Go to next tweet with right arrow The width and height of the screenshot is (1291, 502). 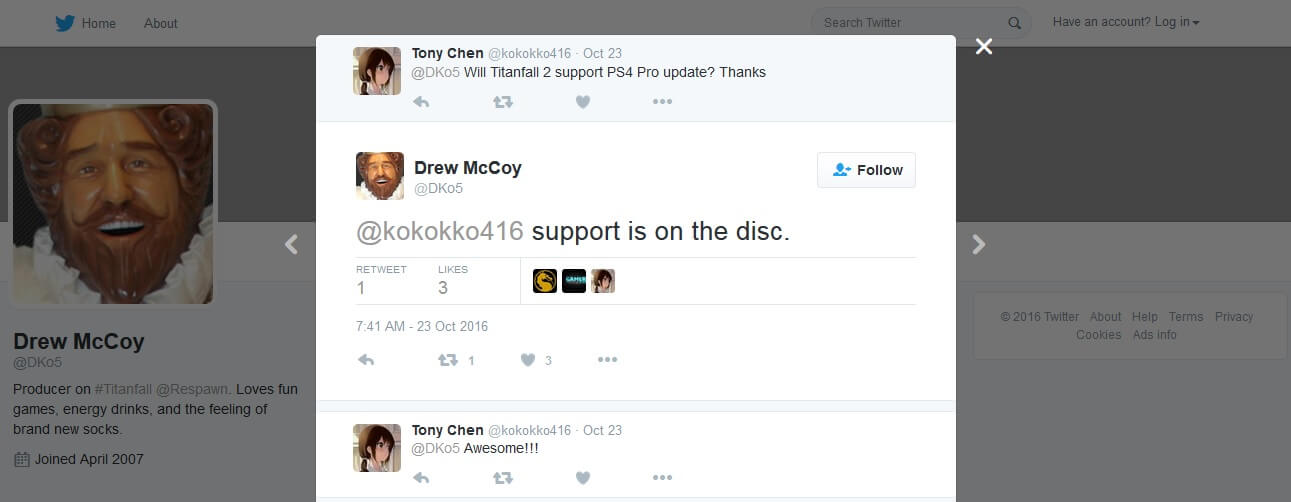(x=979, y=244)
